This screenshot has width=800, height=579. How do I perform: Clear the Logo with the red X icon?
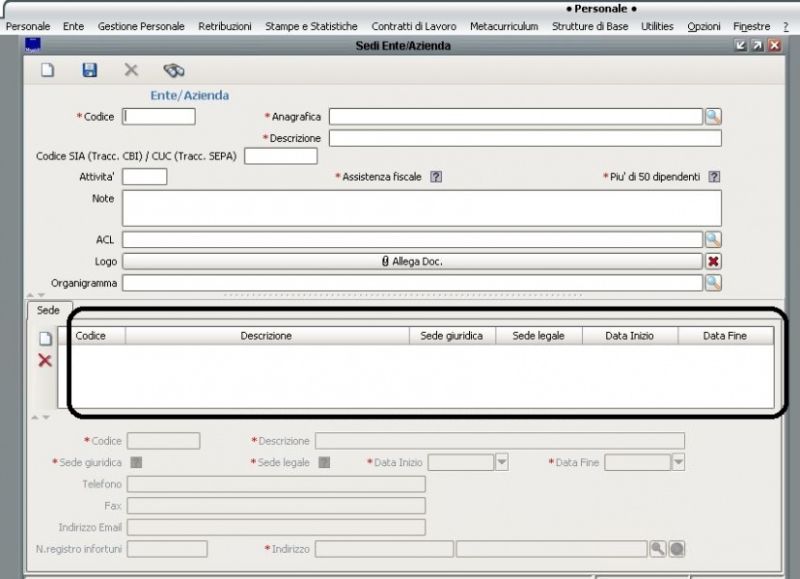click(715, 260)
